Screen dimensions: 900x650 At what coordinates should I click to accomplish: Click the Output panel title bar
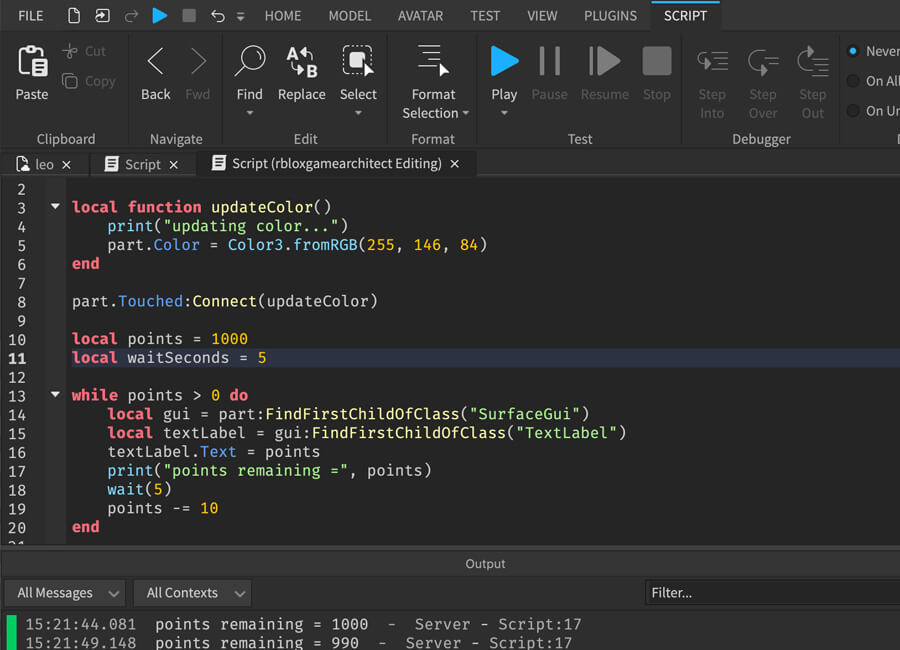coord(450,563)
